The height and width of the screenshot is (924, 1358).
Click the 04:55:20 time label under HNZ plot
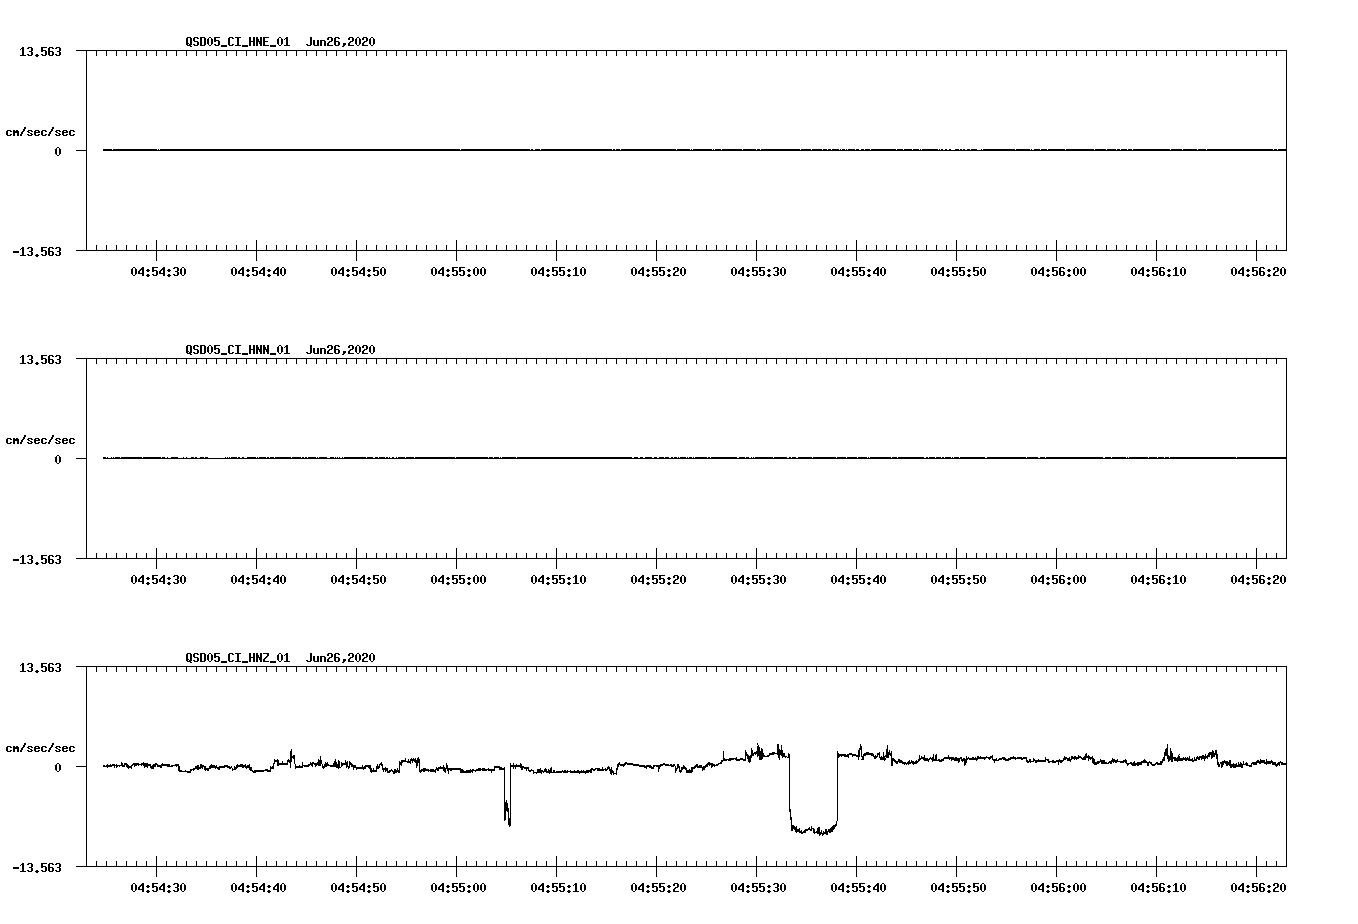coord(658,888)
